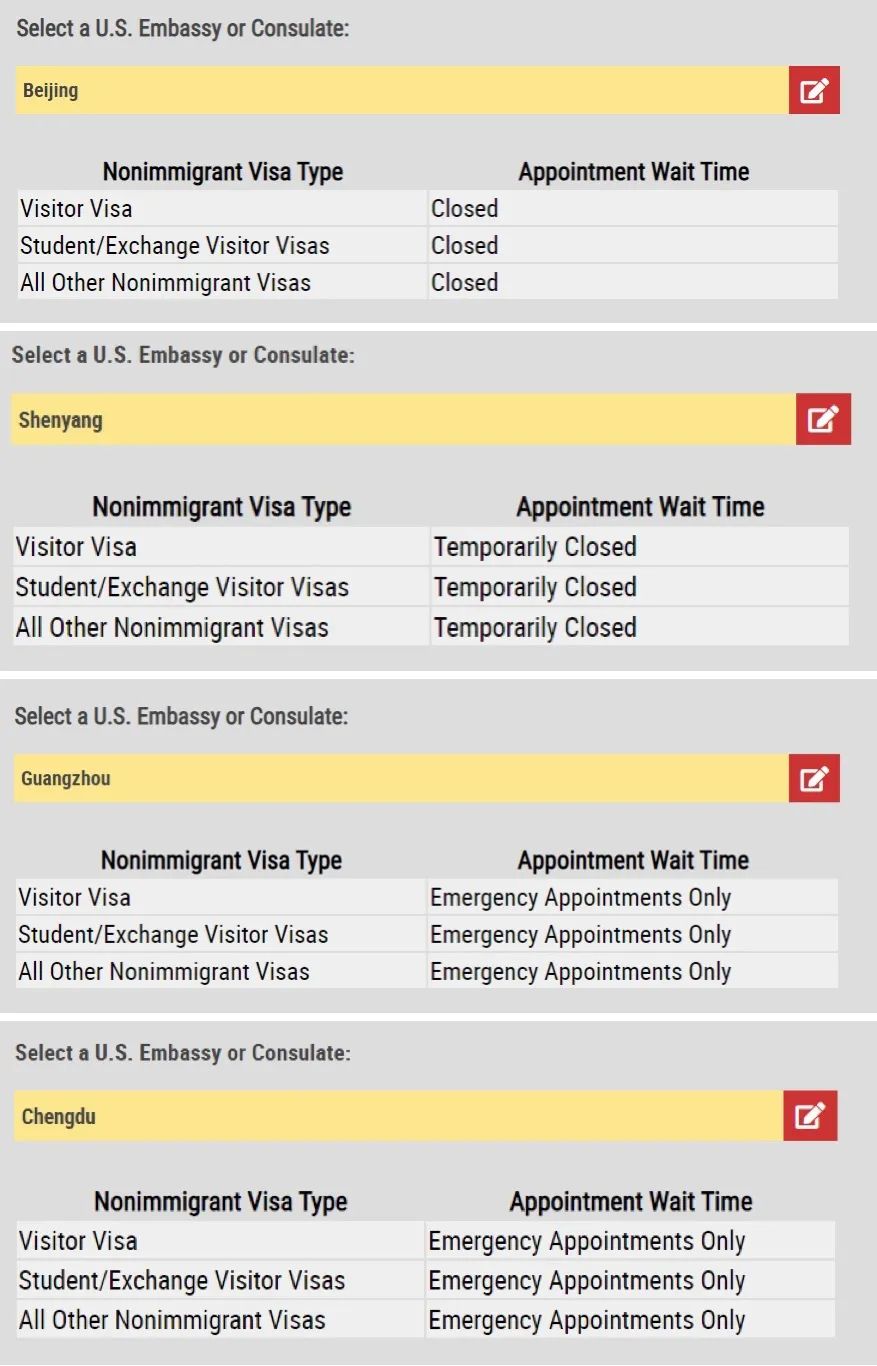
Task: Click the red edit icon beside Shenyang
Action: click(x=823, y=419)
